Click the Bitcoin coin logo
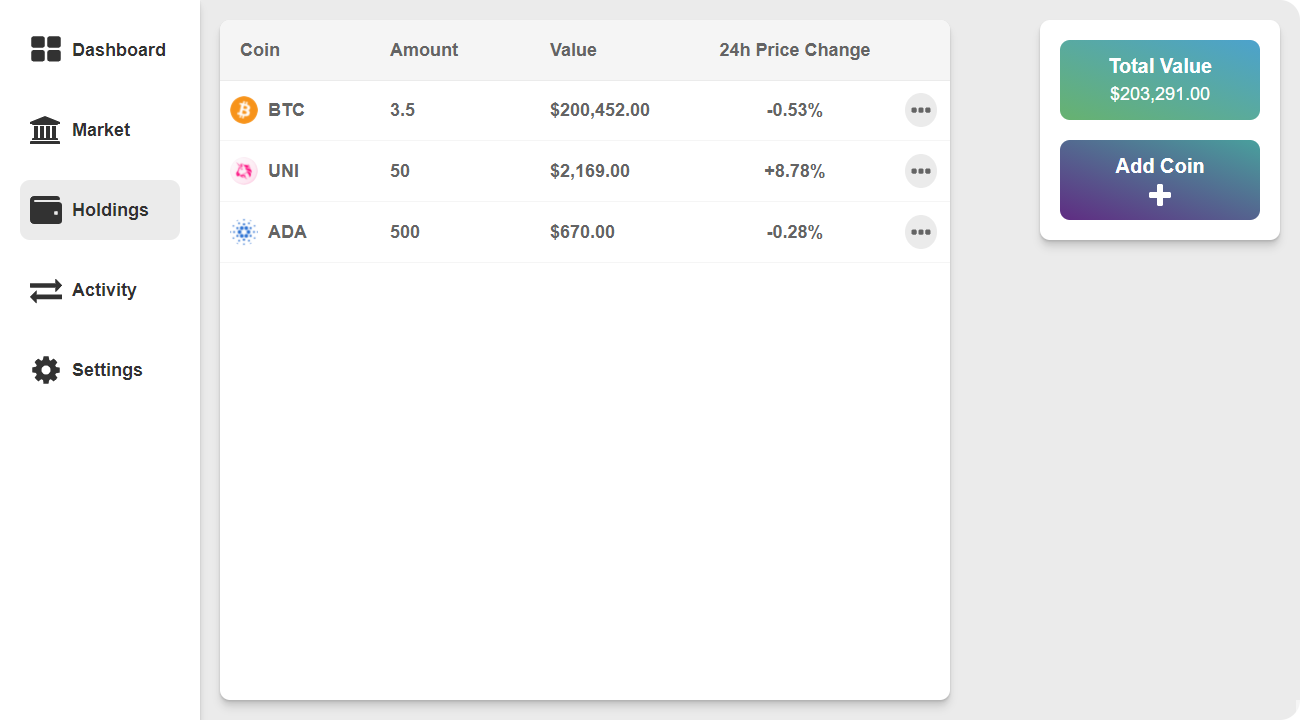1300x720 pixels. pos(244,110)
